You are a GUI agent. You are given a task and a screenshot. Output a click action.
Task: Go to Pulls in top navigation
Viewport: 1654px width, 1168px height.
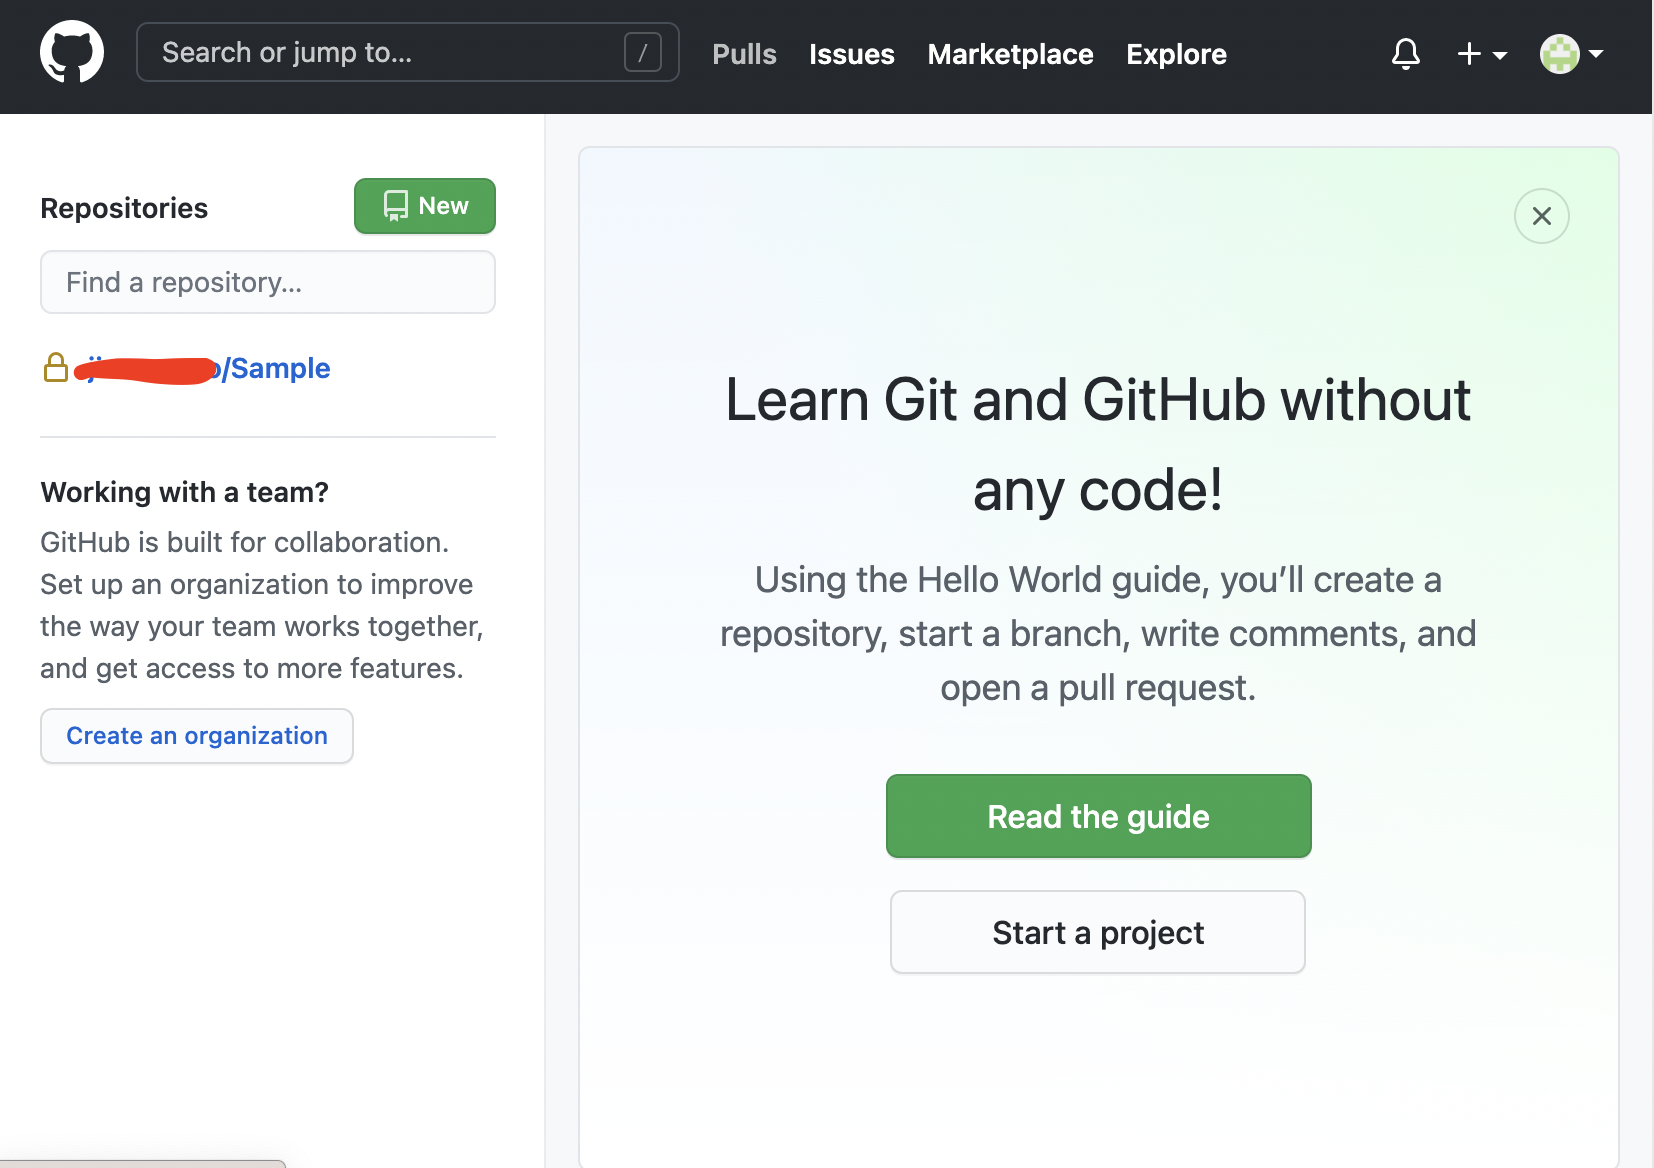coord(744,54)
